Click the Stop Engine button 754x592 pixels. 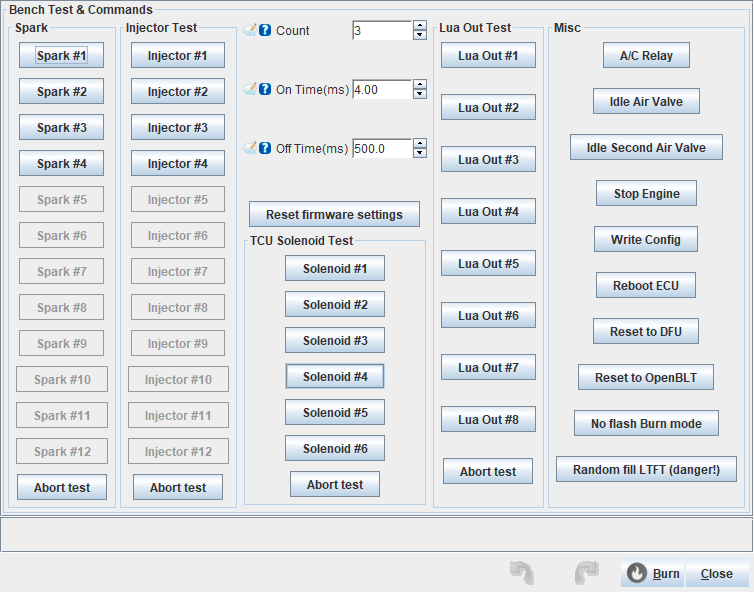click(x=646, y=193)
